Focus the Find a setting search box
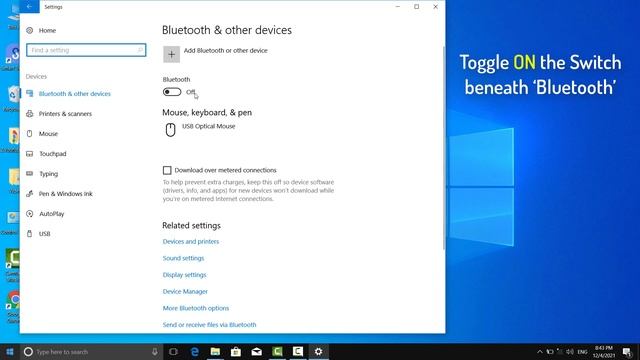The width and height of the screenshot is (640, 360). 86,50
